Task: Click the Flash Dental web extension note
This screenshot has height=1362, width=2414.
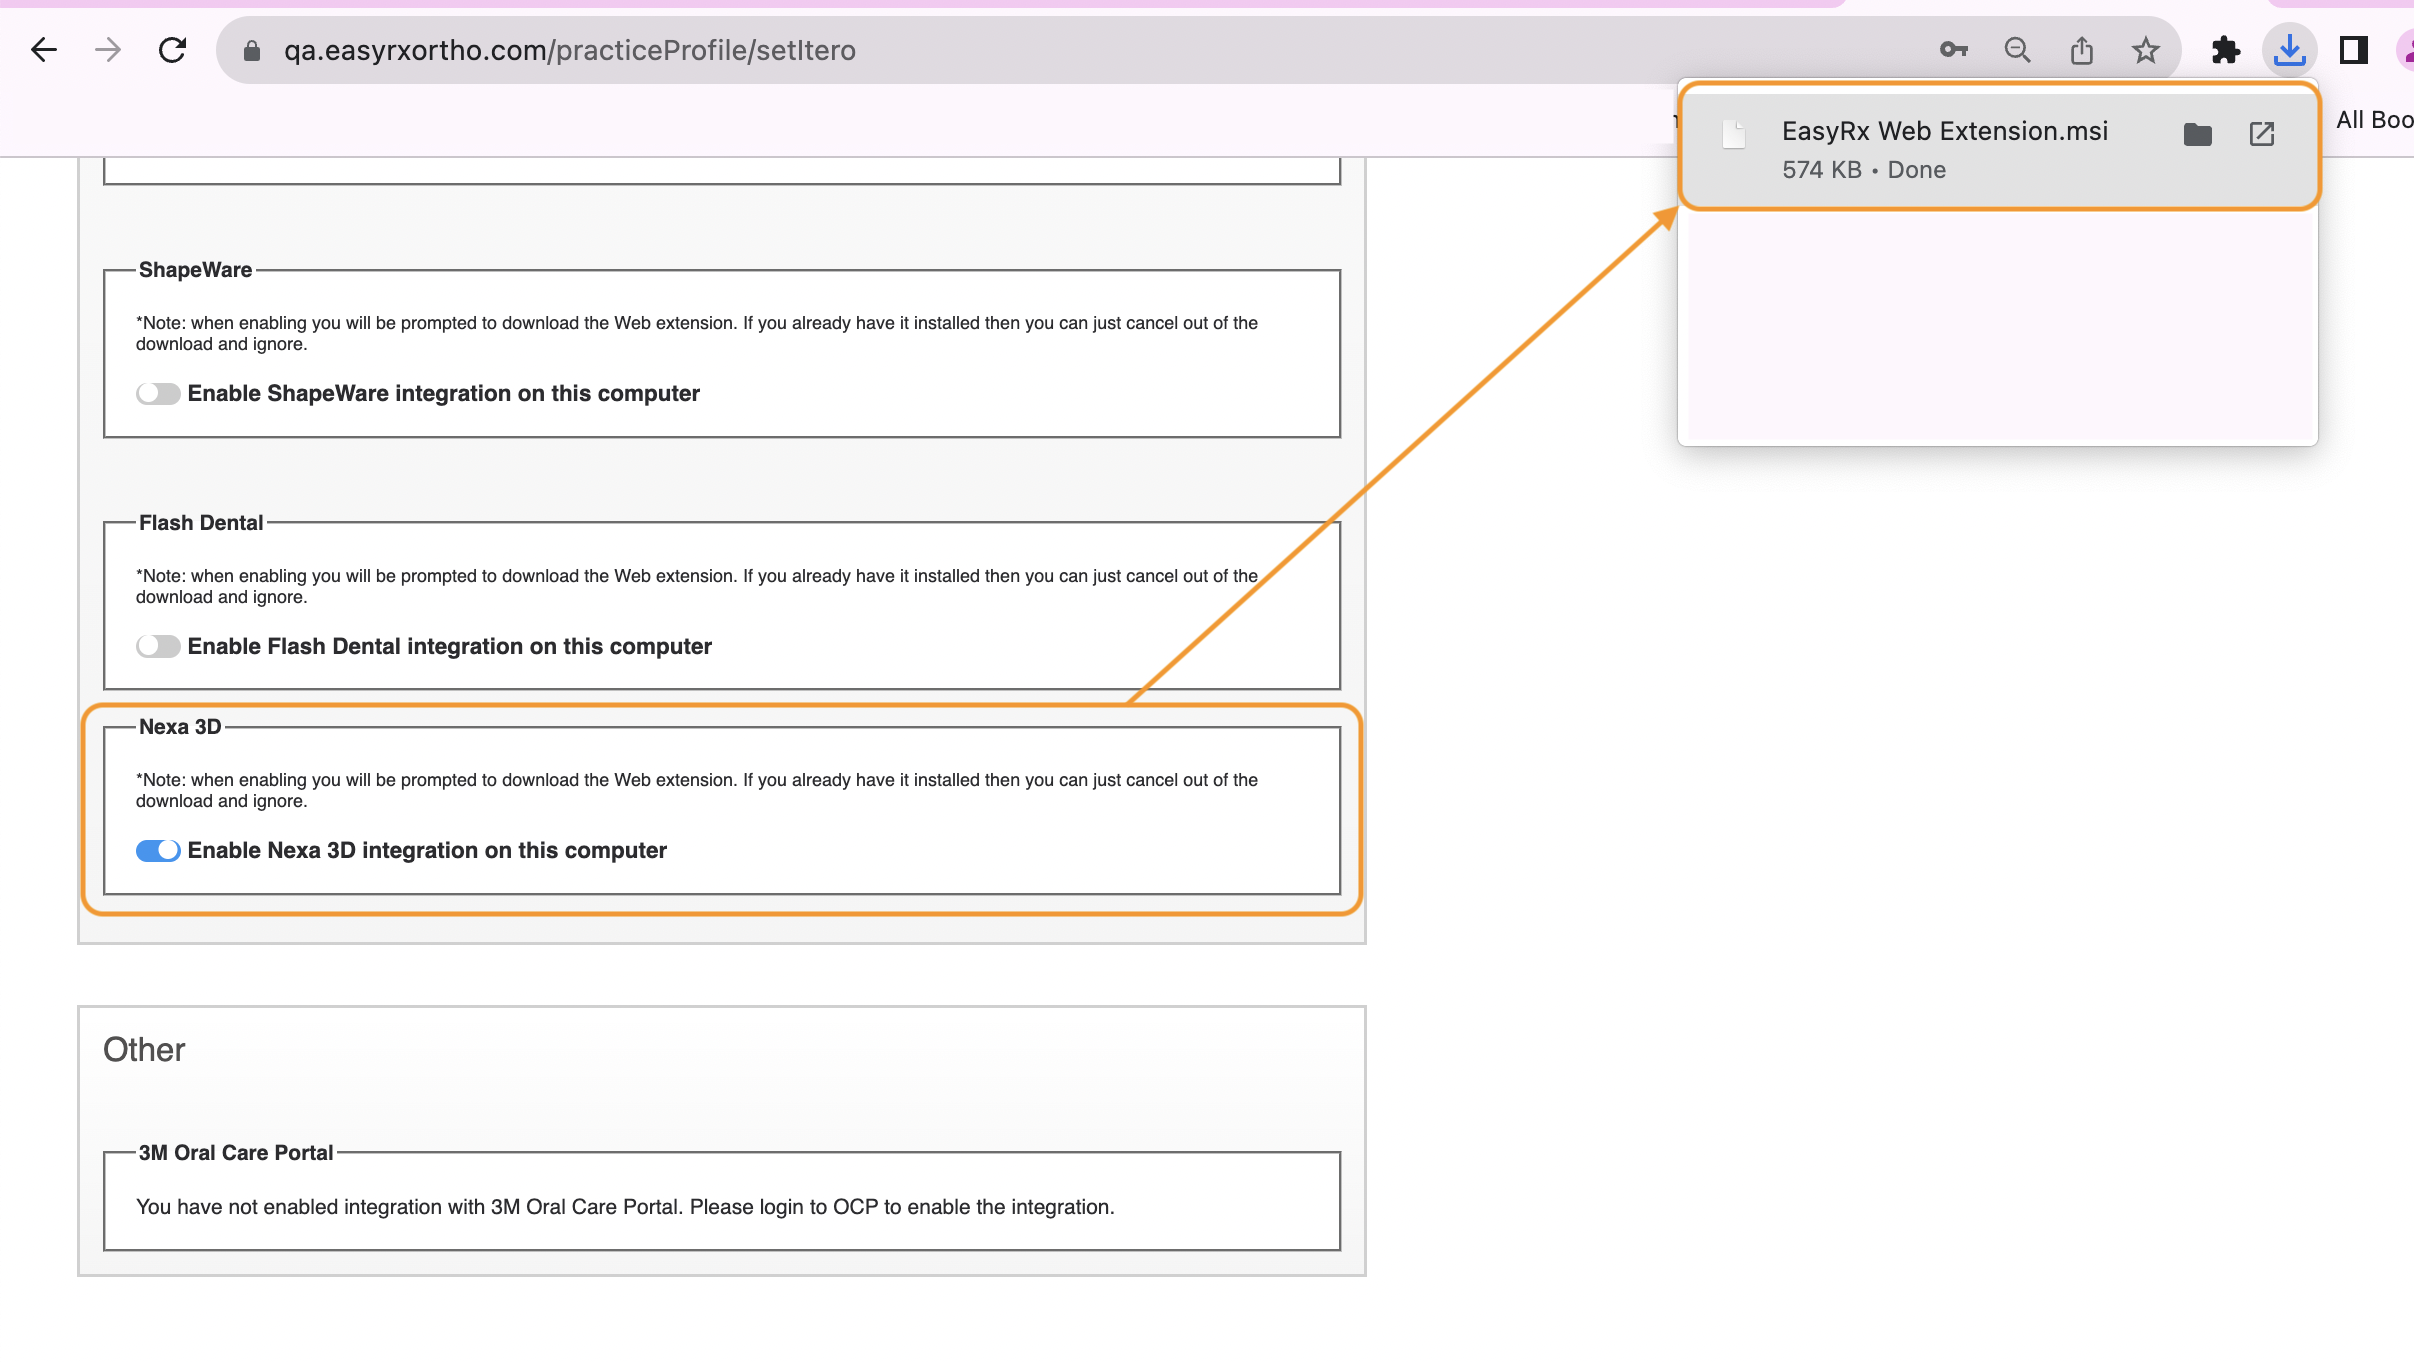Action: tap(697, 586)
